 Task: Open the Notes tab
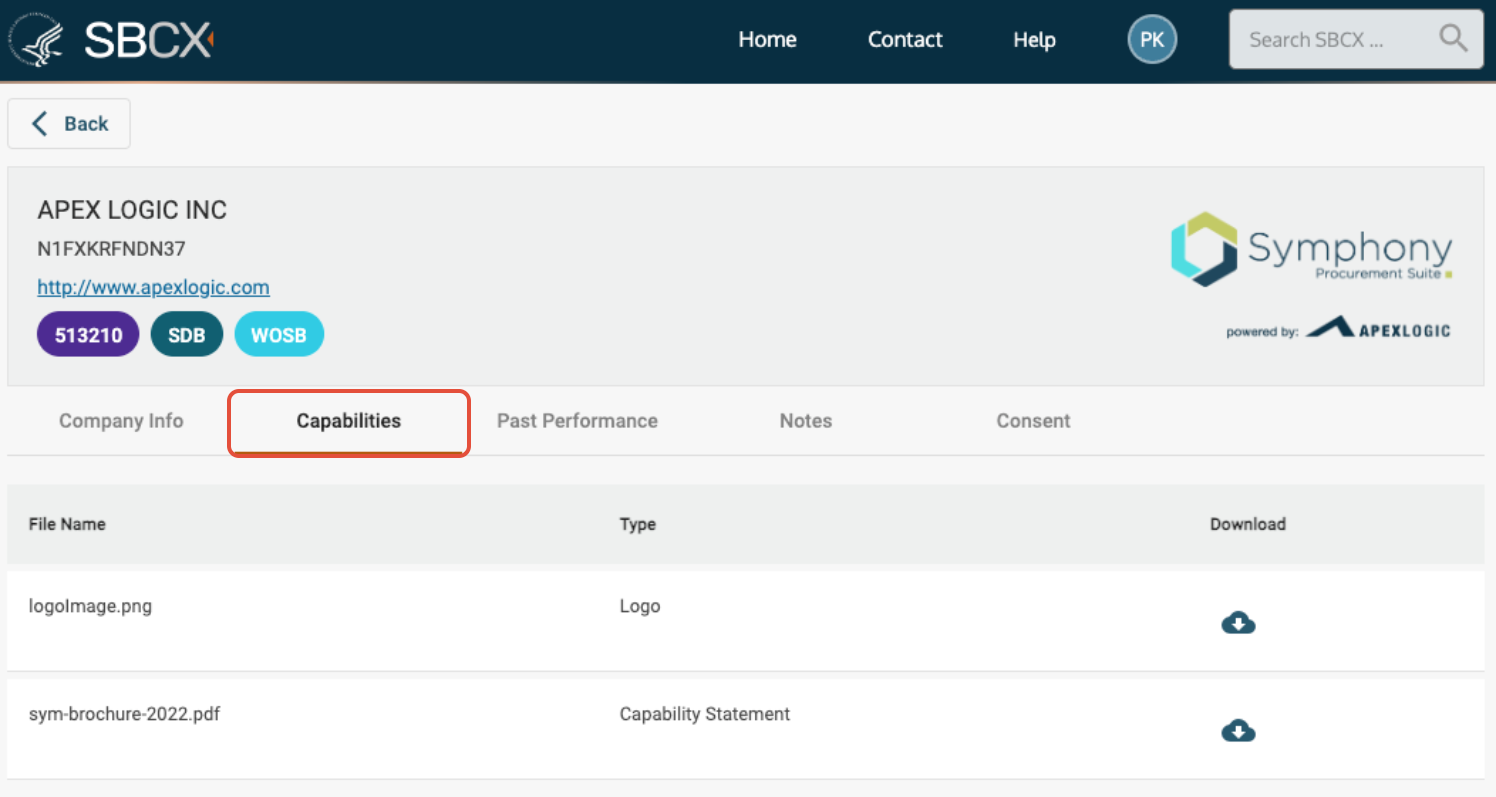pyautogui.click(x=806, y=421)
